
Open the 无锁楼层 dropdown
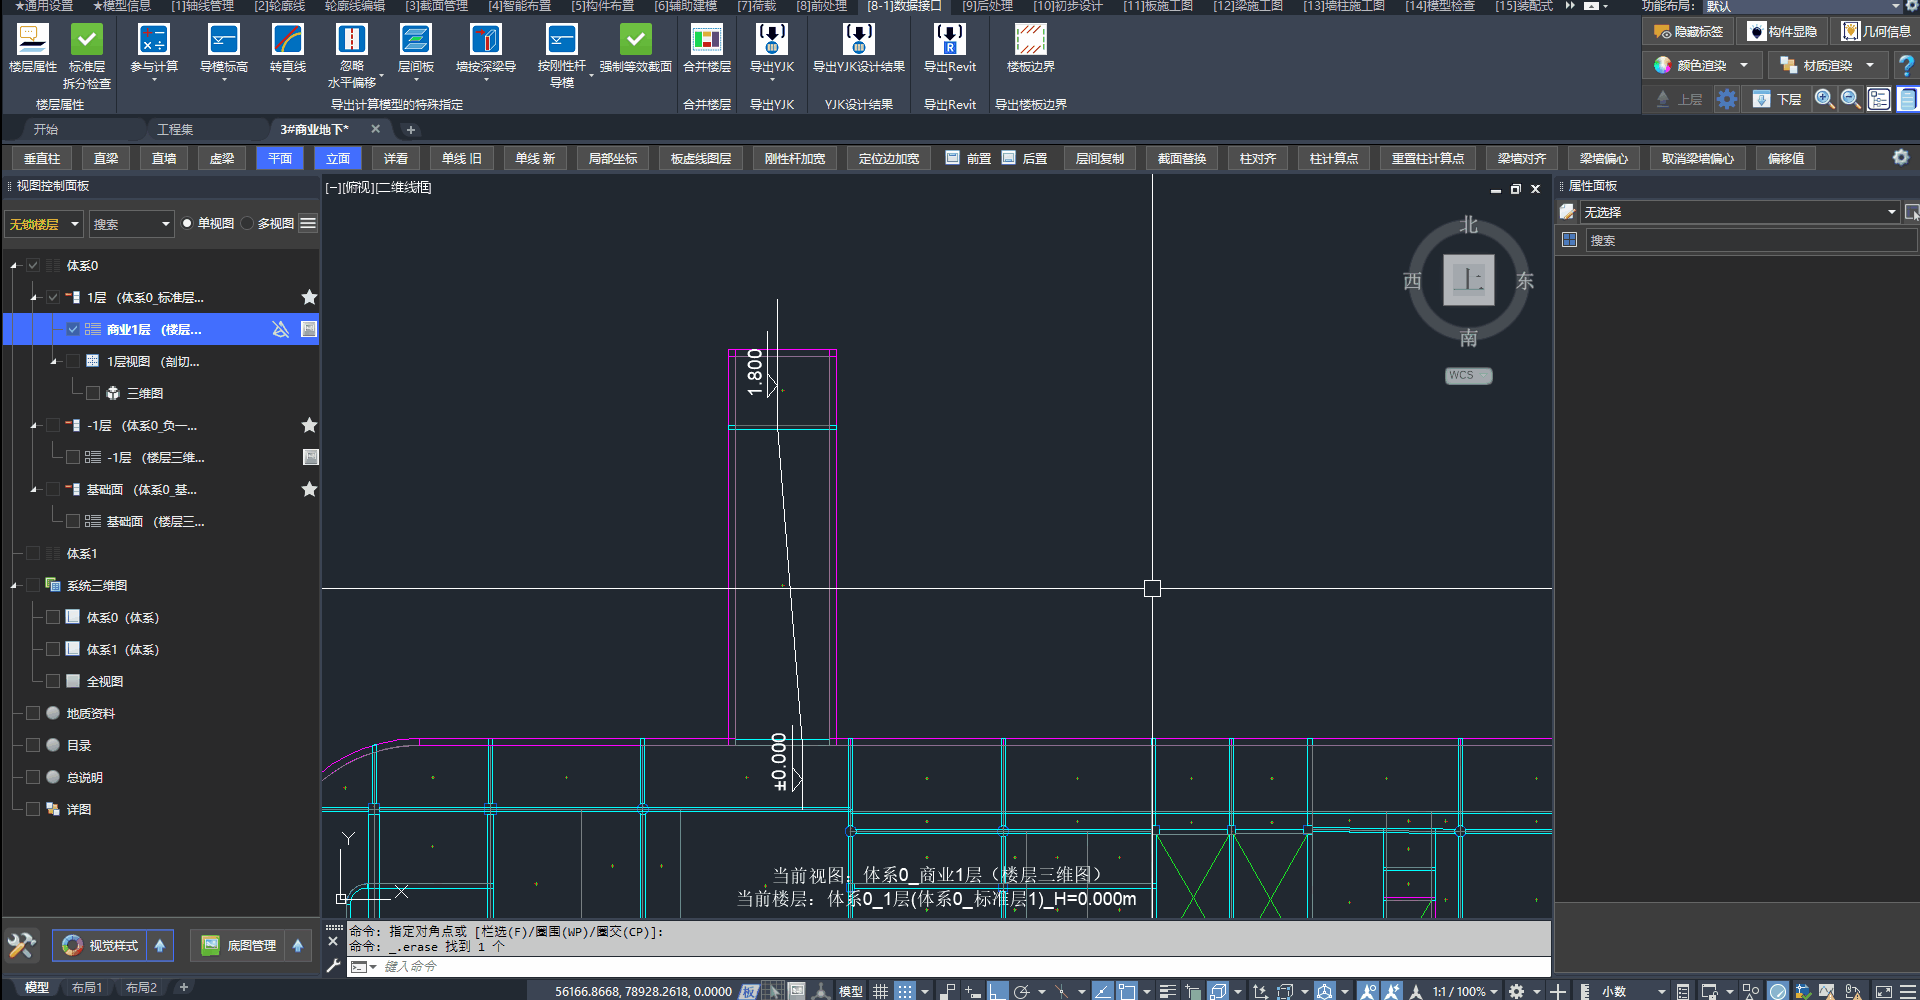pos(44,224)
